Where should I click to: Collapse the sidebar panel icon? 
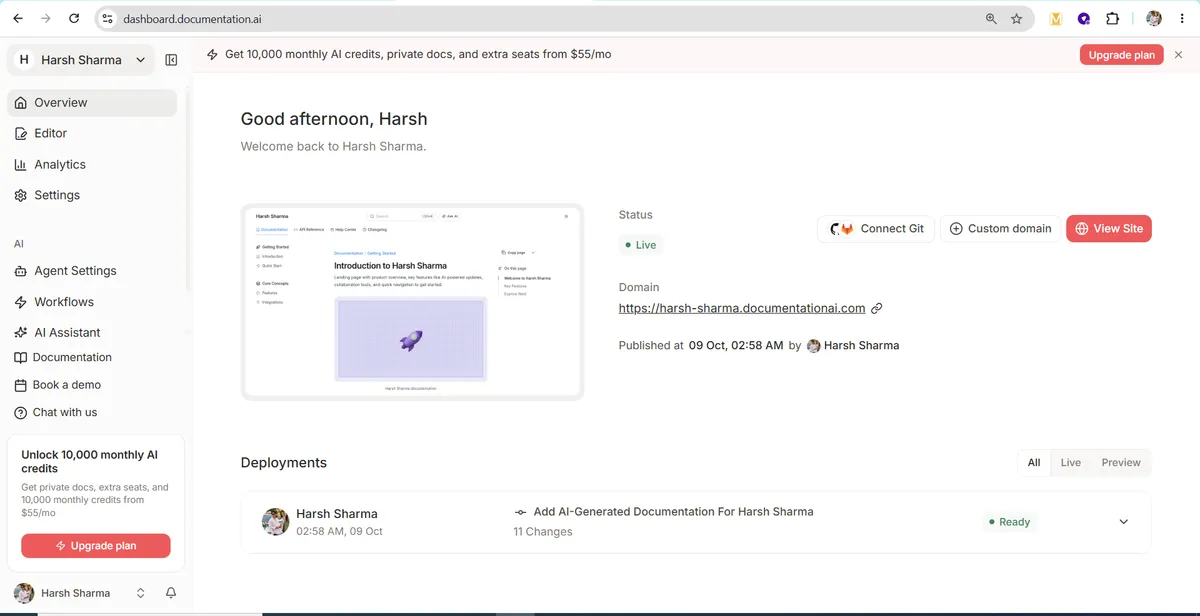(x=171, y=60)
